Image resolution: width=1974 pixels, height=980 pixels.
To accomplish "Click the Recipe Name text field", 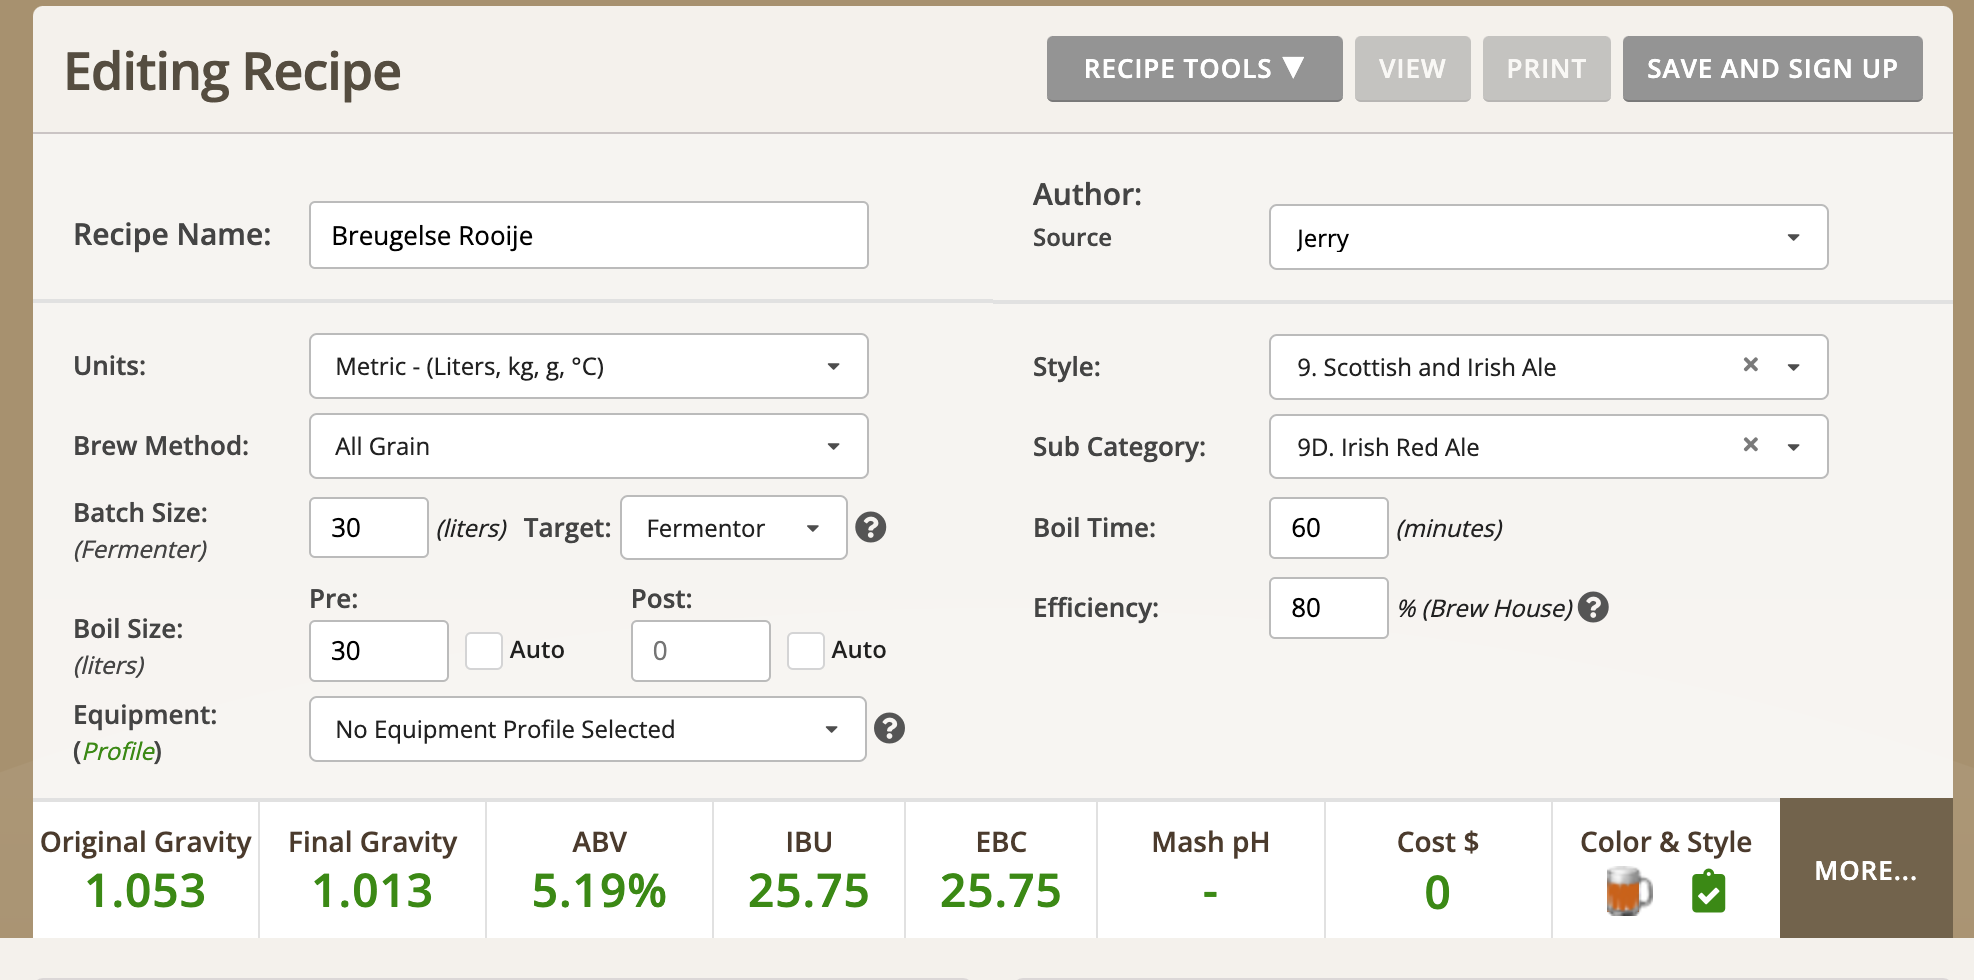I will [x=588, y=236].
